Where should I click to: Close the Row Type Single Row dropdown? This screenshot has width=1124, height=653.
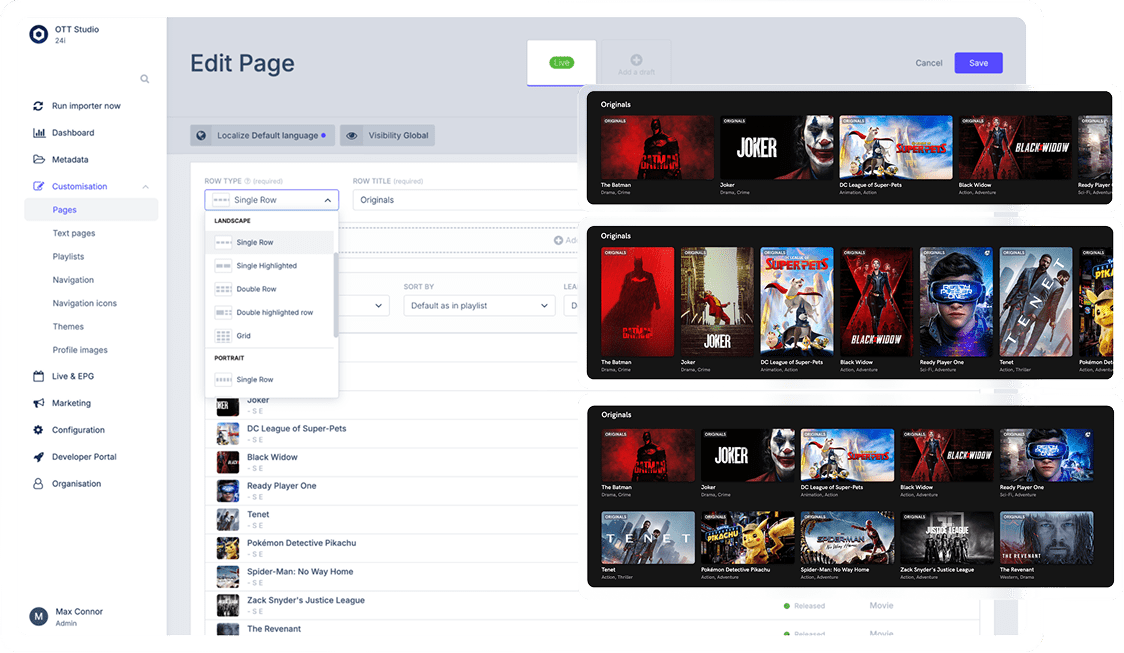[272, 200]
